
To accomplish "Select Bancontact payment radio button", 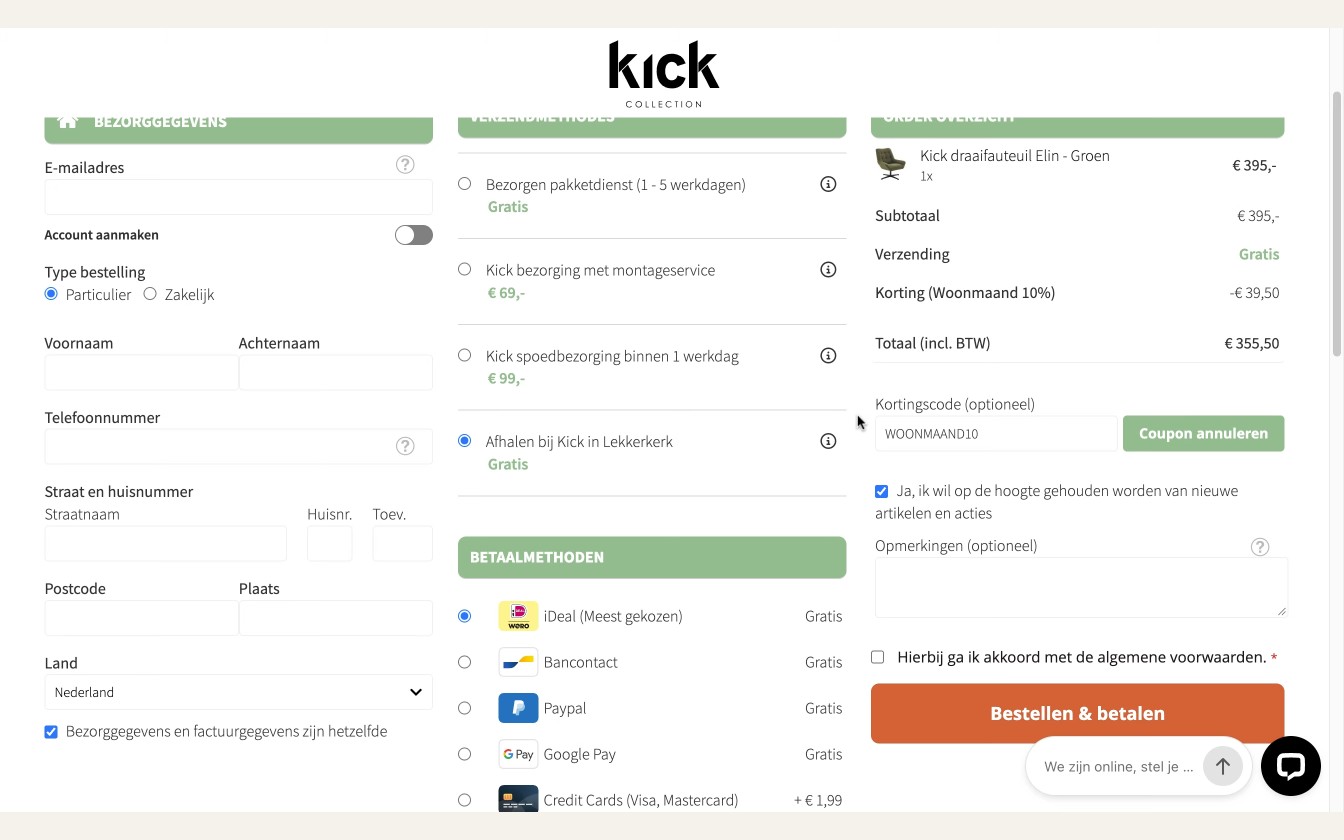I will tap(464, 662).
